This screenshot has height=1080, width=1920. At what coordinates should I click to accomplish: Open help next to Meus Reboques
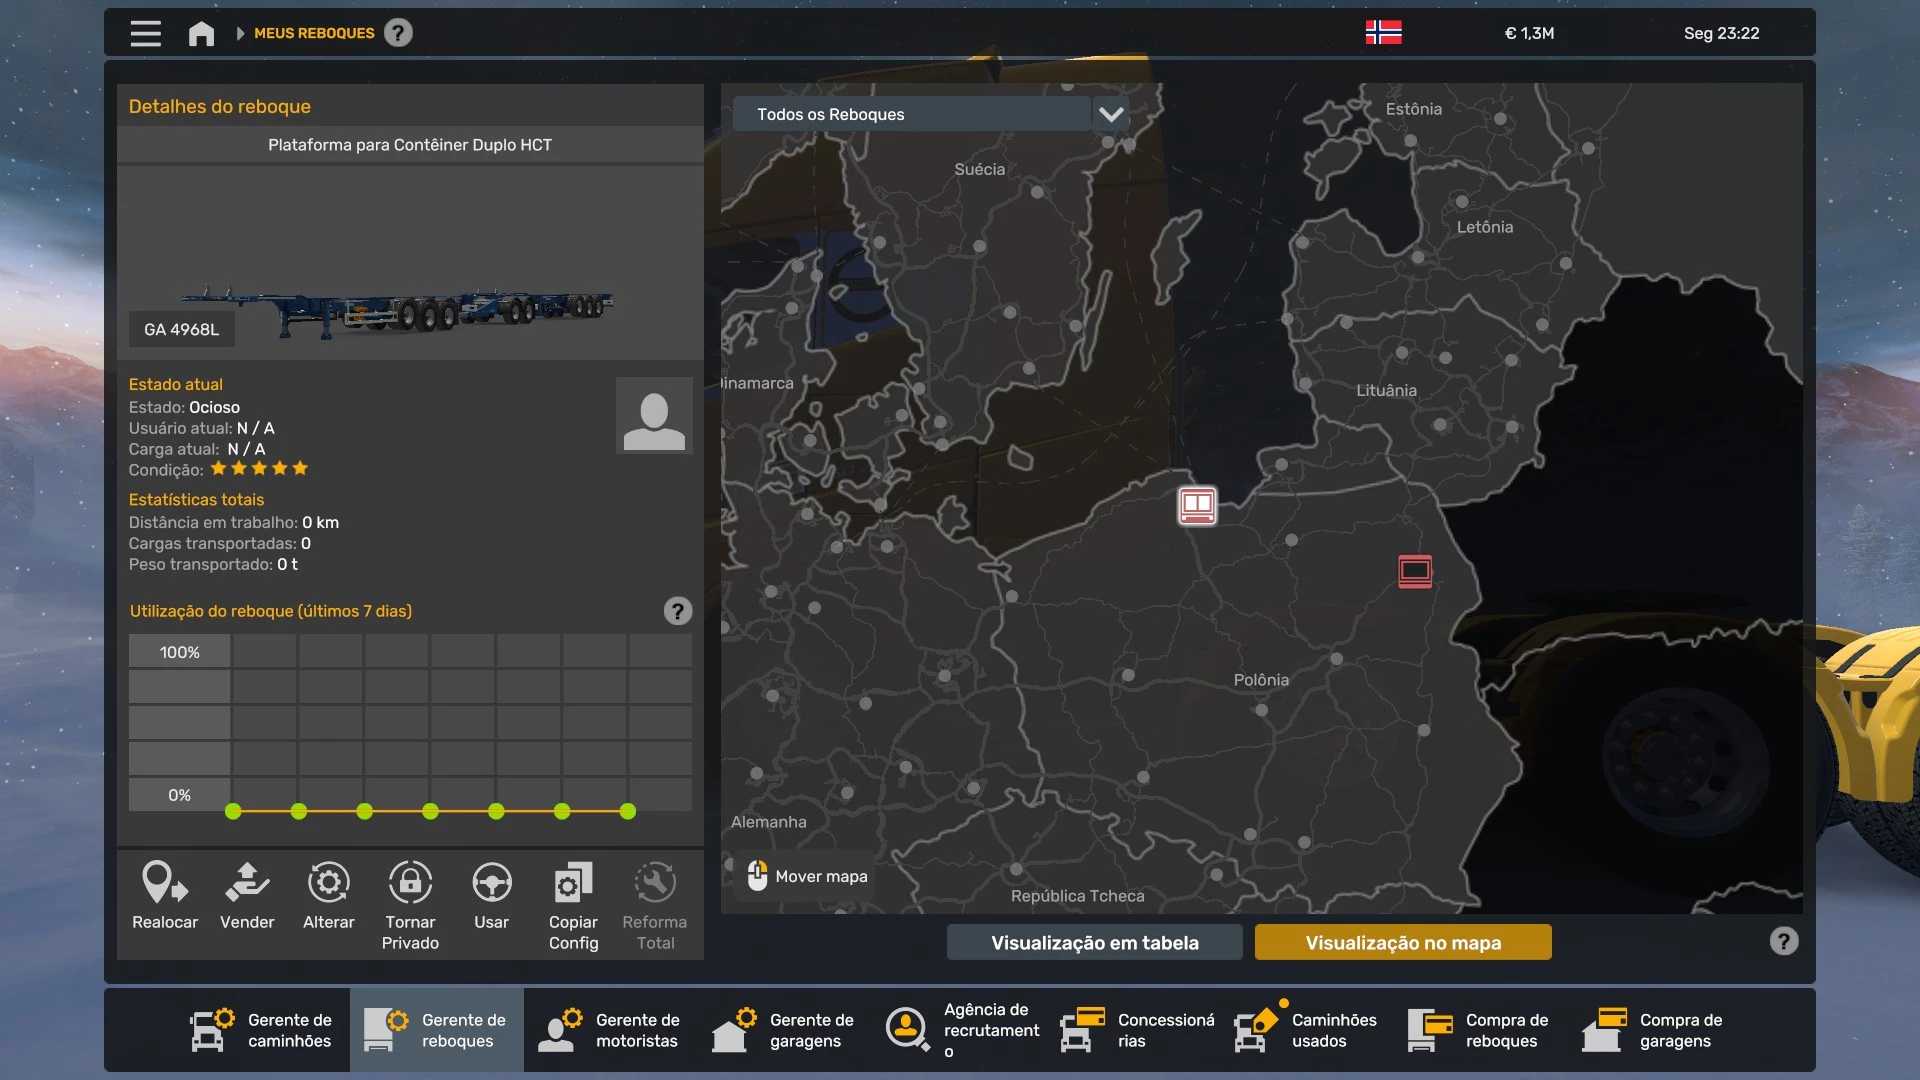coord(398,33)
